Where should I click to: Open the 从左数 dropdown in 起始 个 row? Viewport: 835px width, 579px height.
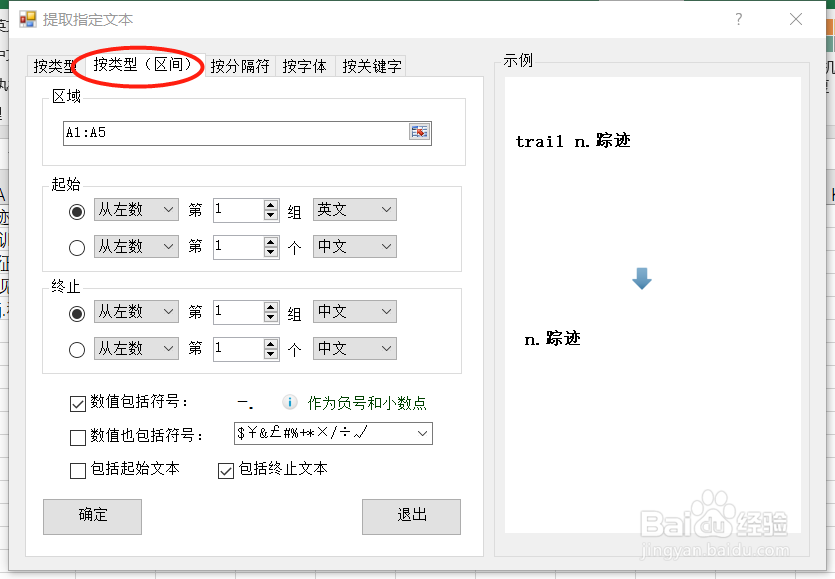coord(136,247)
